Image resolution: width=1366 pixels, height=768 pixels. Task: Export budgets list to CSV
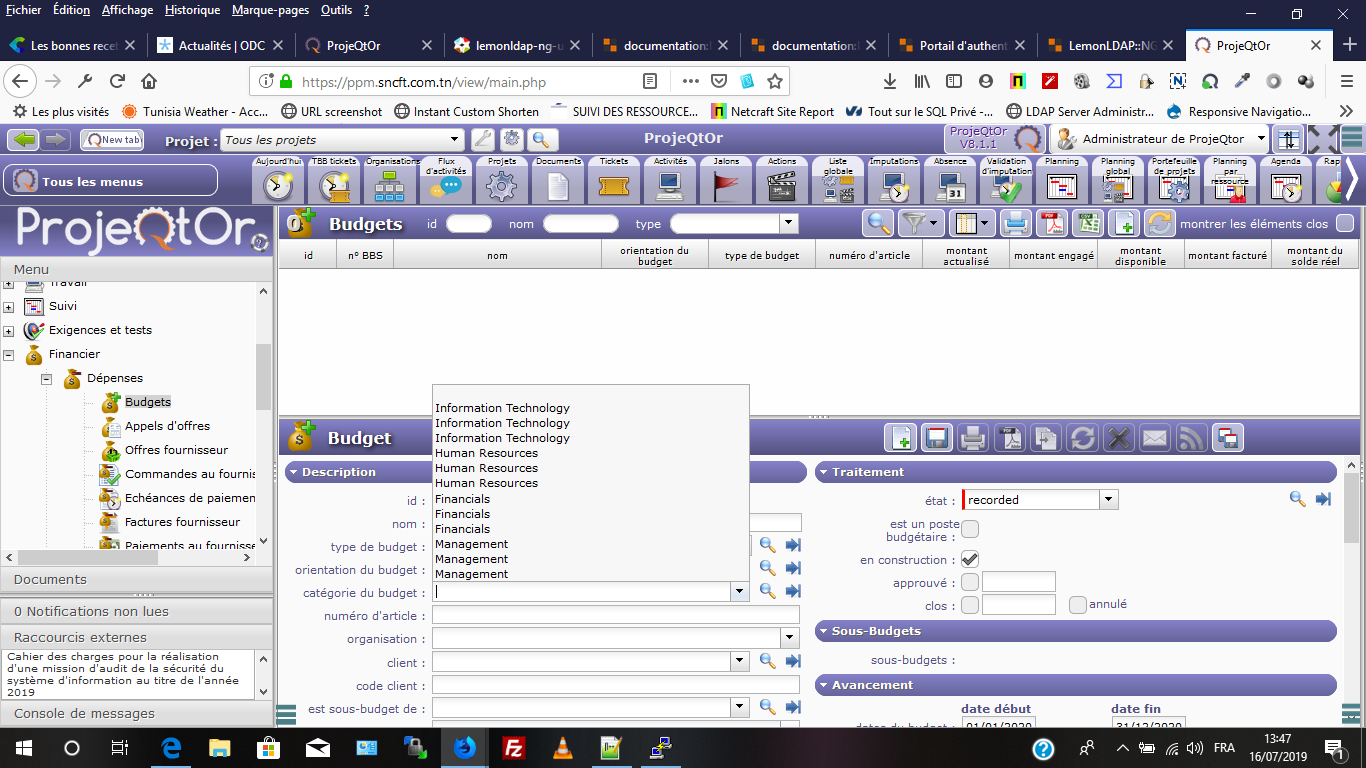(1088, 223)
